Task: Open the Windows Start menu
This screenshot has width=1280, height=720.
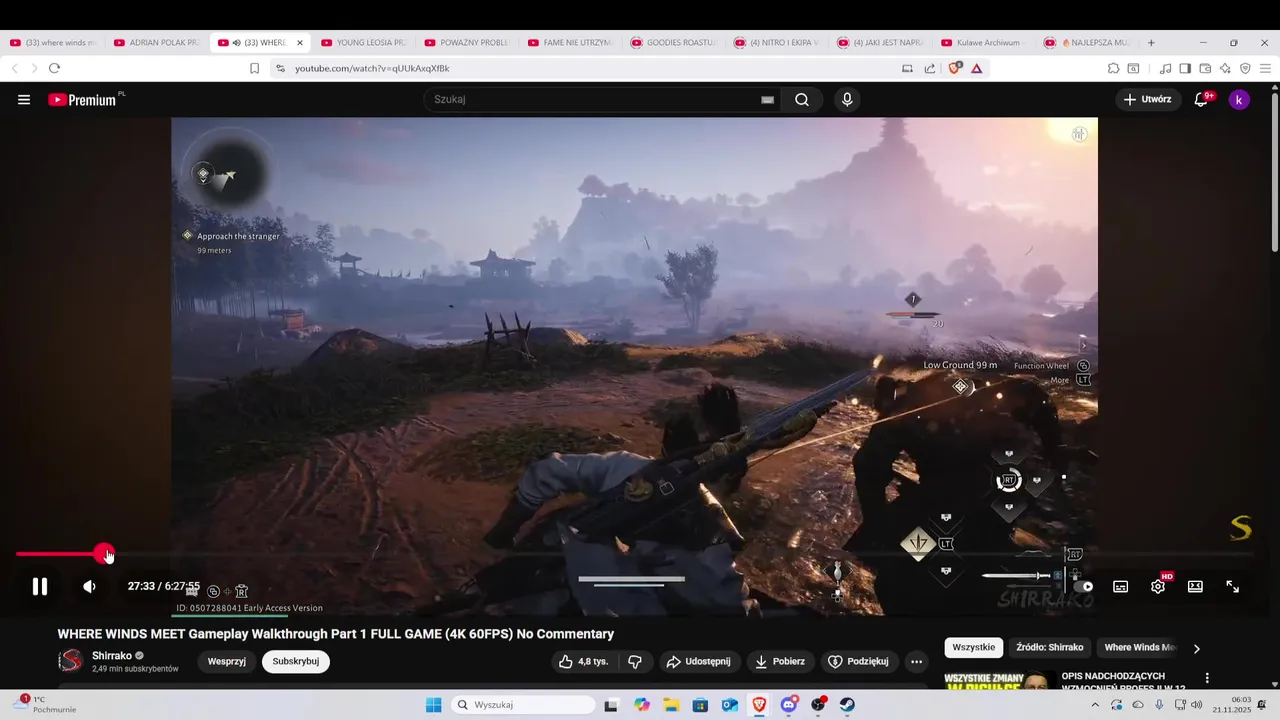Action: (x=433, y=705)
